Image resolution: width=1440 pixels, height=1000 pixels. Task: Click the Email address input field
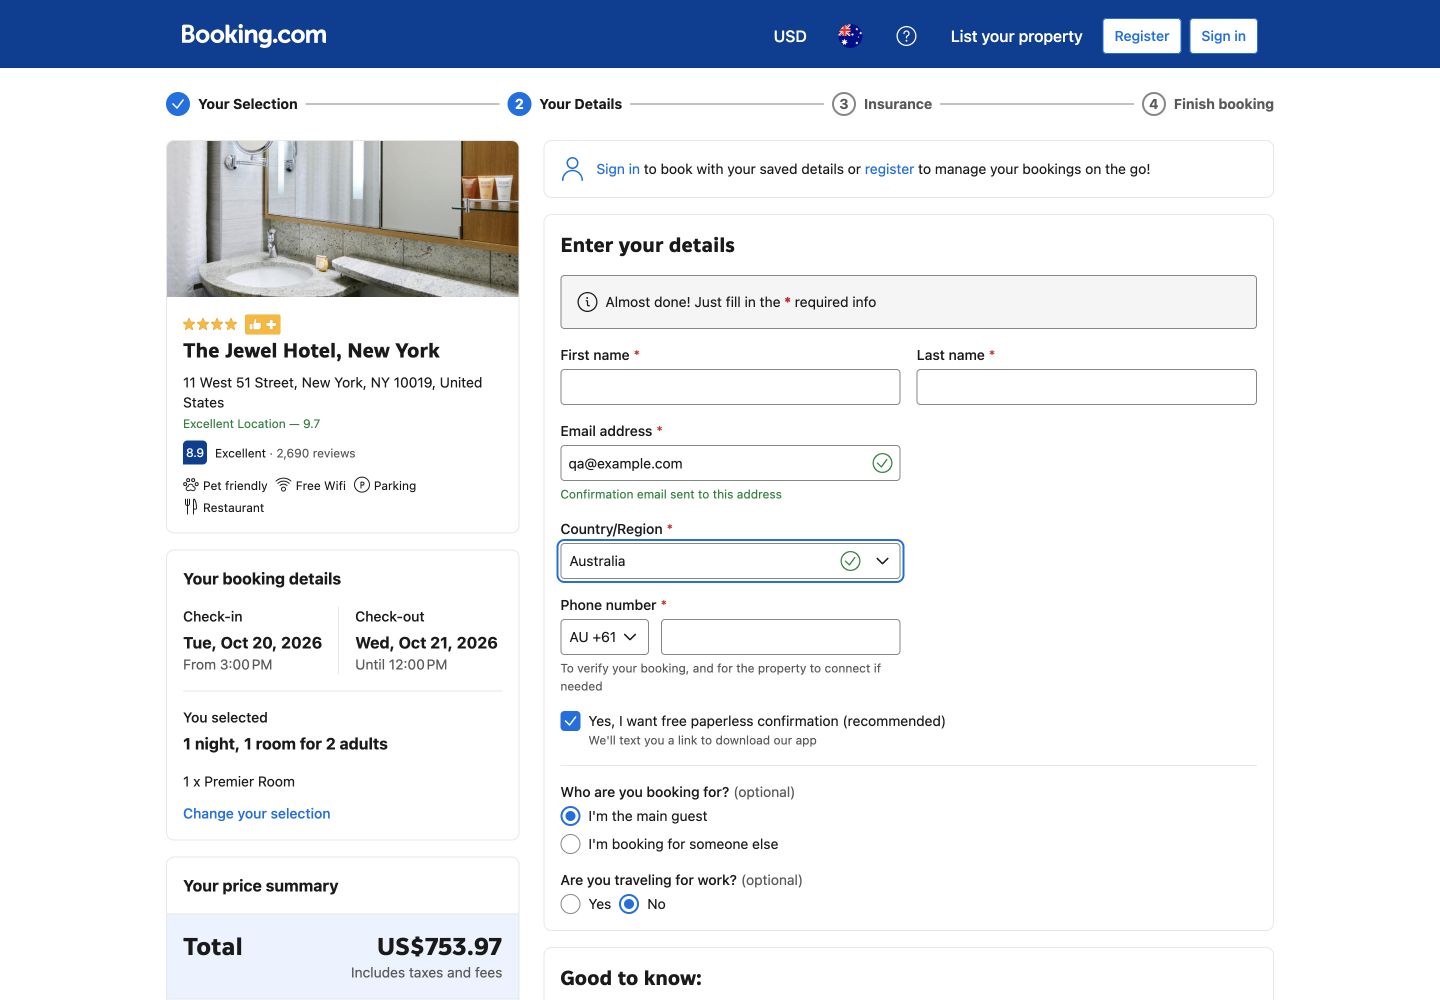coord(730,463)
